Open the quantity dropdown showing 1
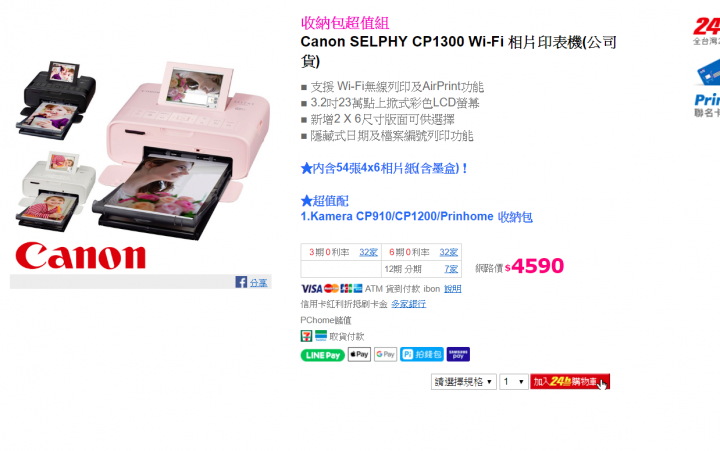The image size is (720, 451). pyautogui.click(x=513, y=382)
